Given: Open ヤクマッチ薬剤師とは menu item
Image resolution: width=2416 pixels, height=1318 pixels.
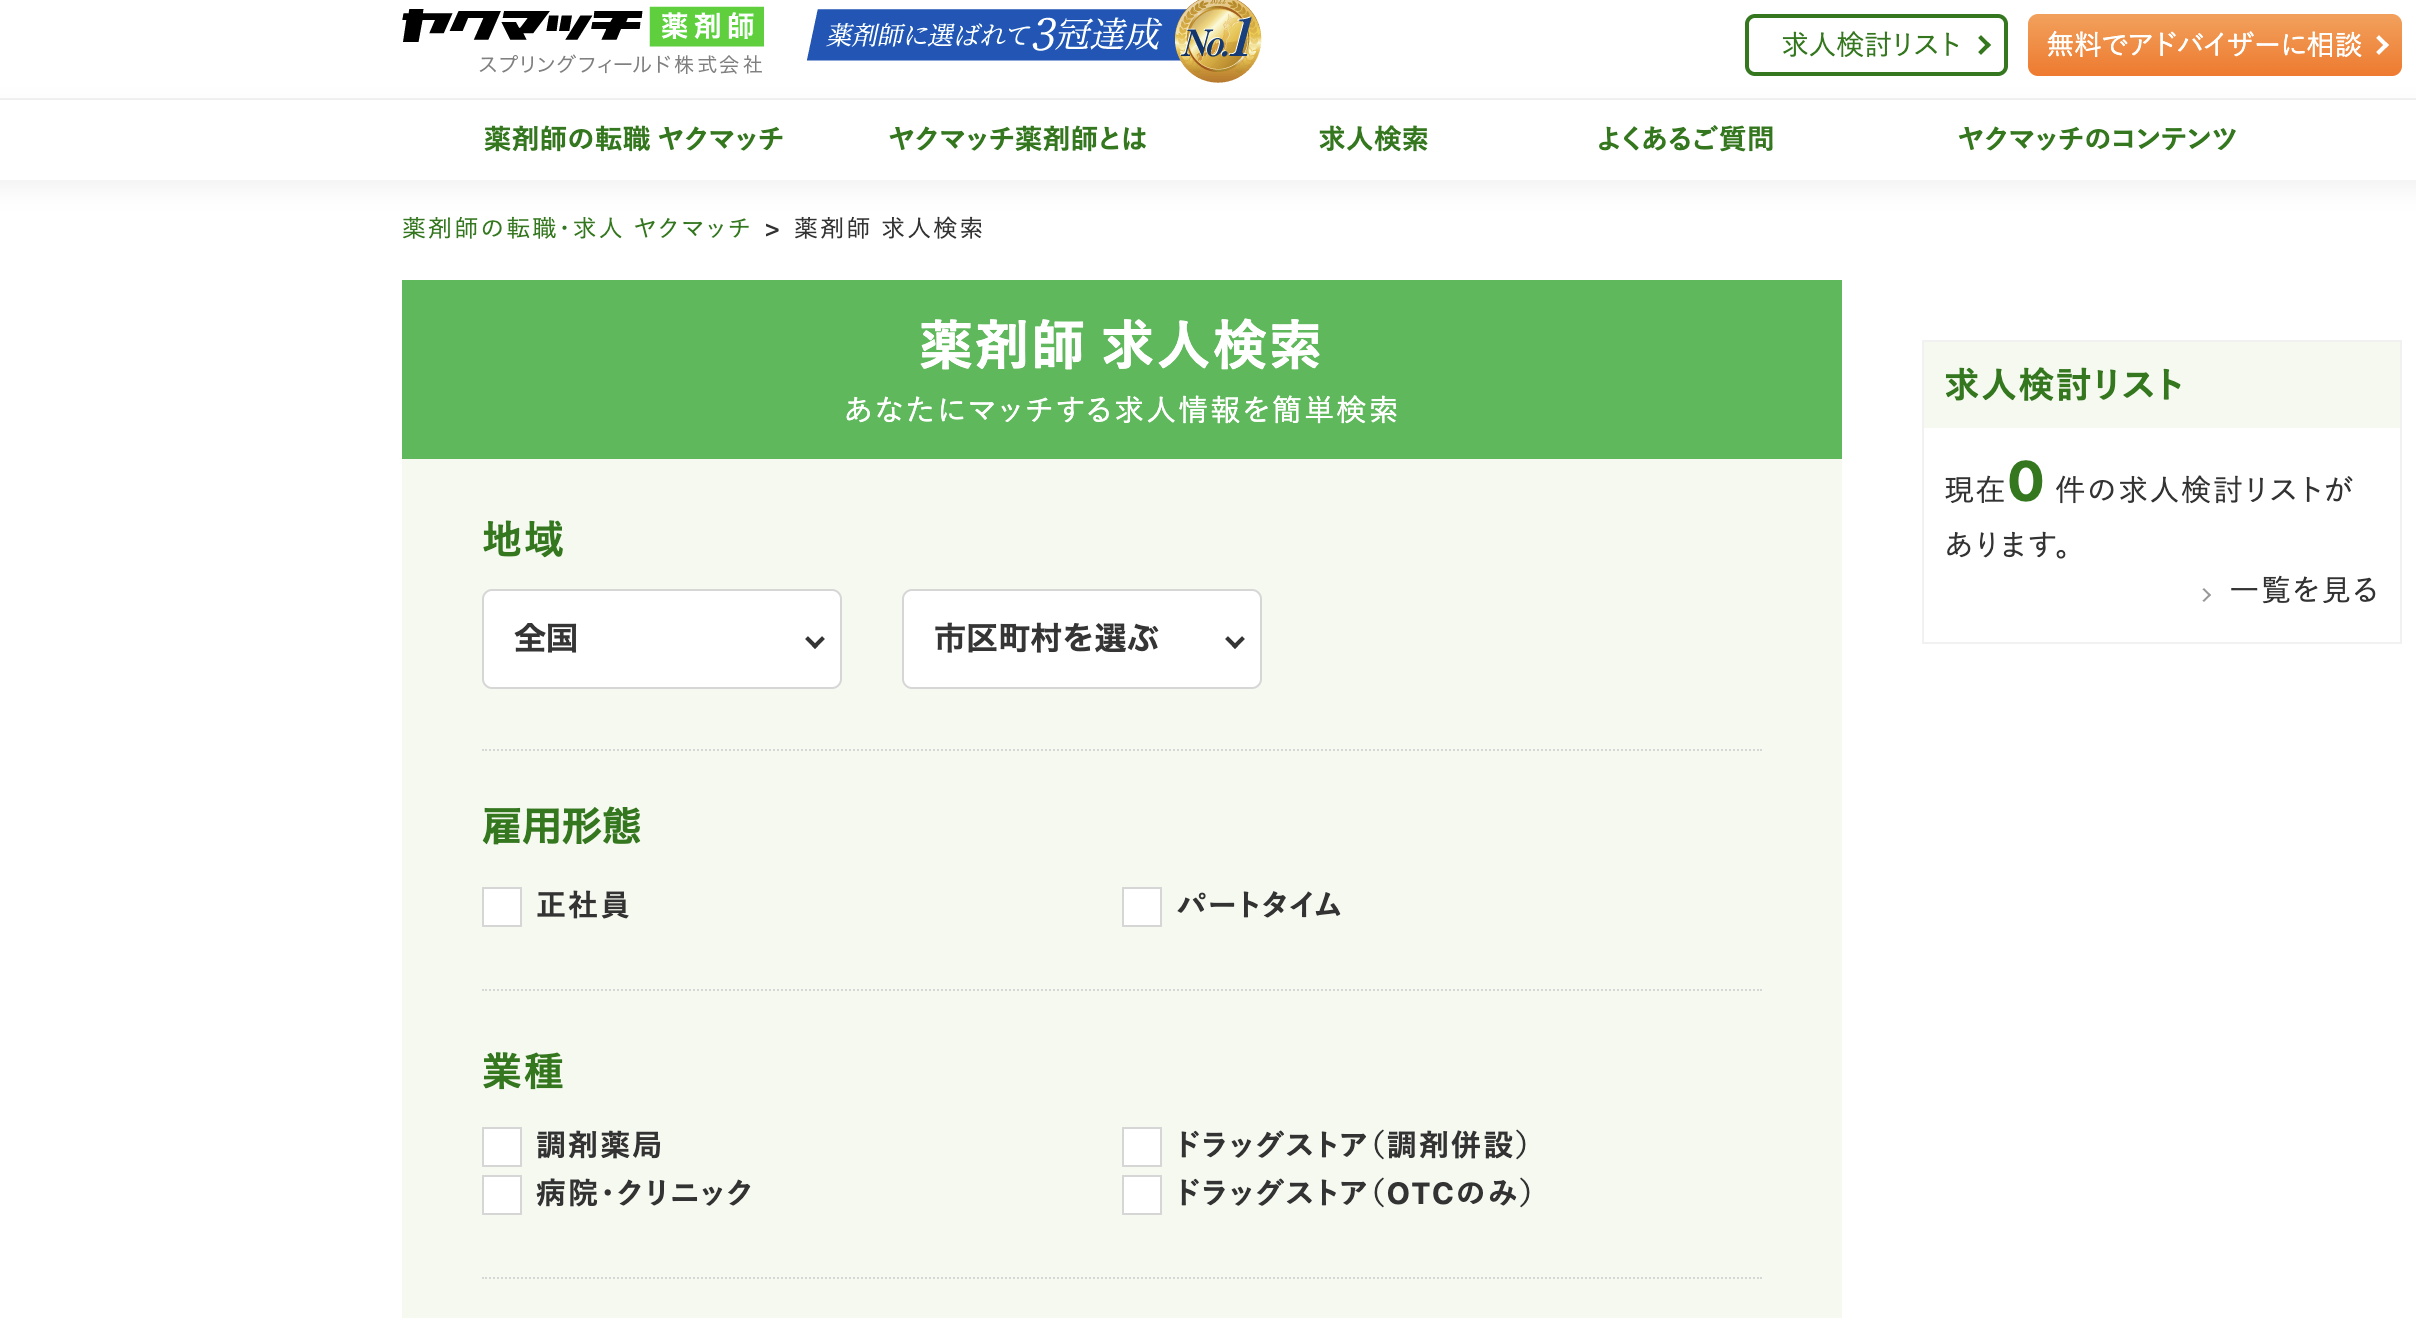Looking at the screenshot, I should tap(1018, 139).
